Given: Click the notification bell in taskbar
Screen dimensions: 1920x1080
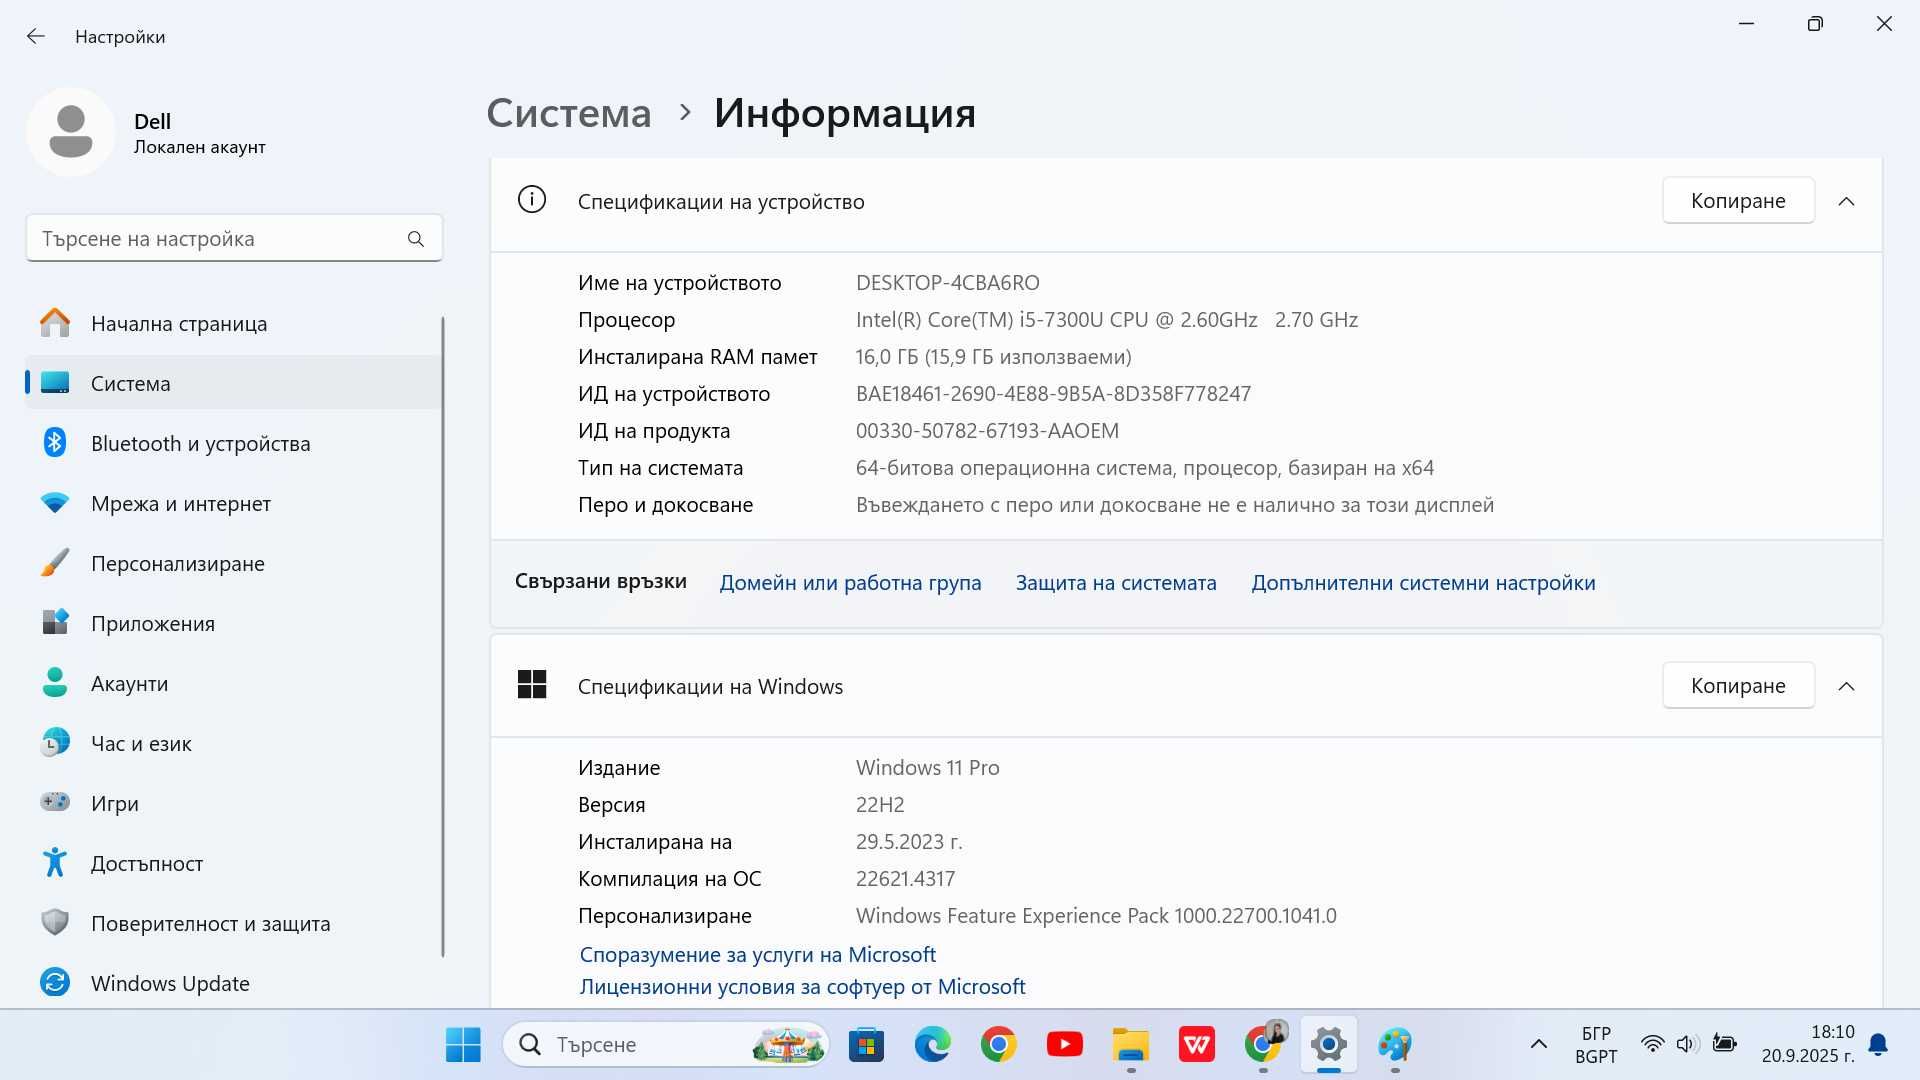Looking at the screenshot, I should point(1878,1045).
